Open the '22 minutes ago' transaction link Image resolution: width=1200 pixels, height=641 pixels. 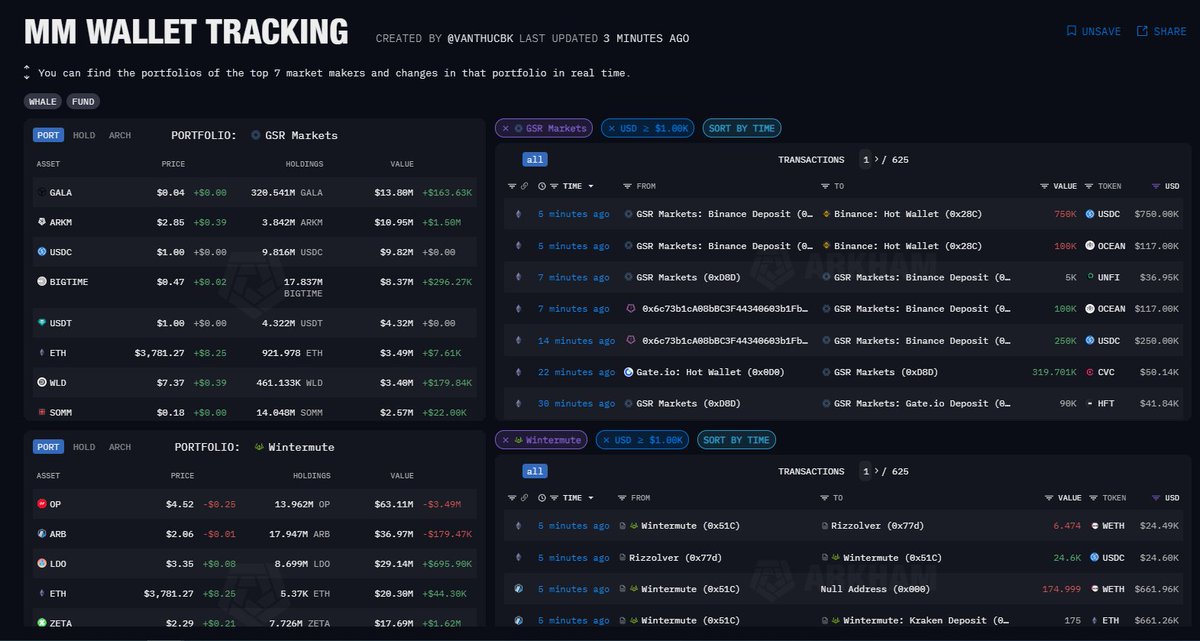pos(576,373)
